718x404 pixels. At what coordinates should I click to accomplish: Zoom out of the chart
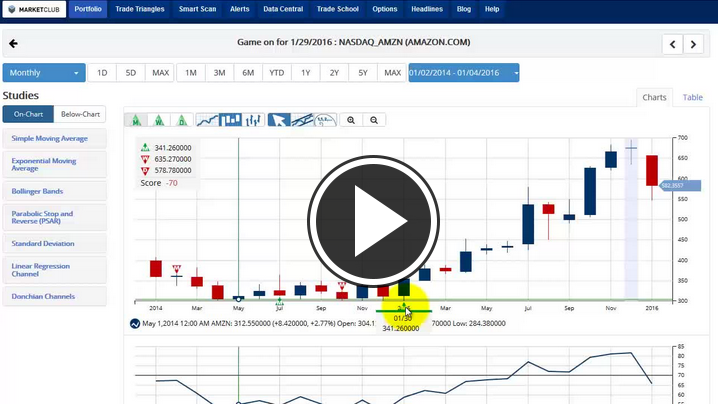click(374, 120)
